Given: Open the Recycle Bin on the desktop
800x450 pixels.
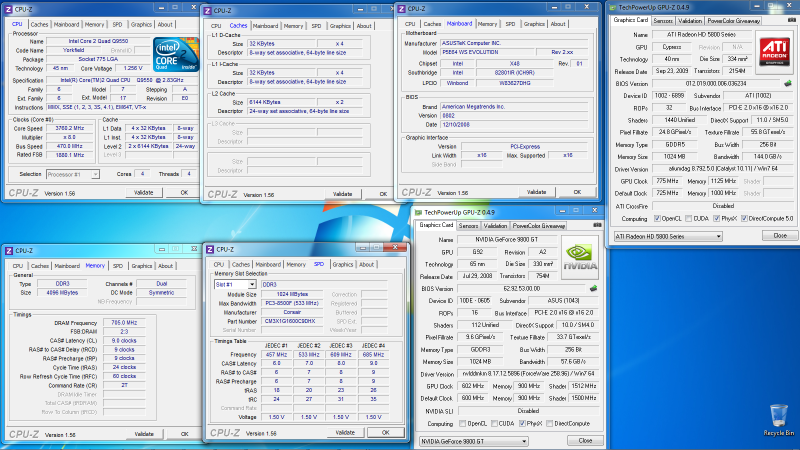Looking at the screenshot, I should coord(779,419).
